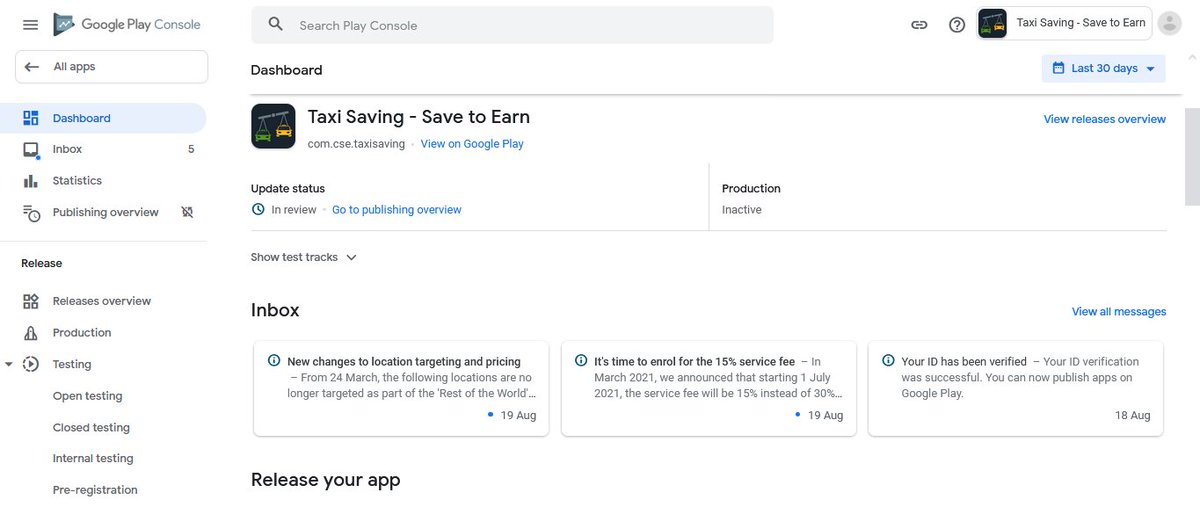Open the user account avatar
The height and width of the screenshot is (507, 1200).
click(1169, 24)
